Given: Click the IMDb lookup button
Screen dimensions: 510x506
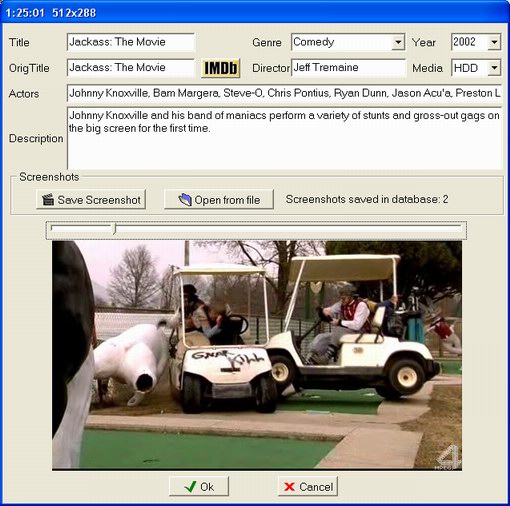Looking at the screenshot, I should click(221, 68).
